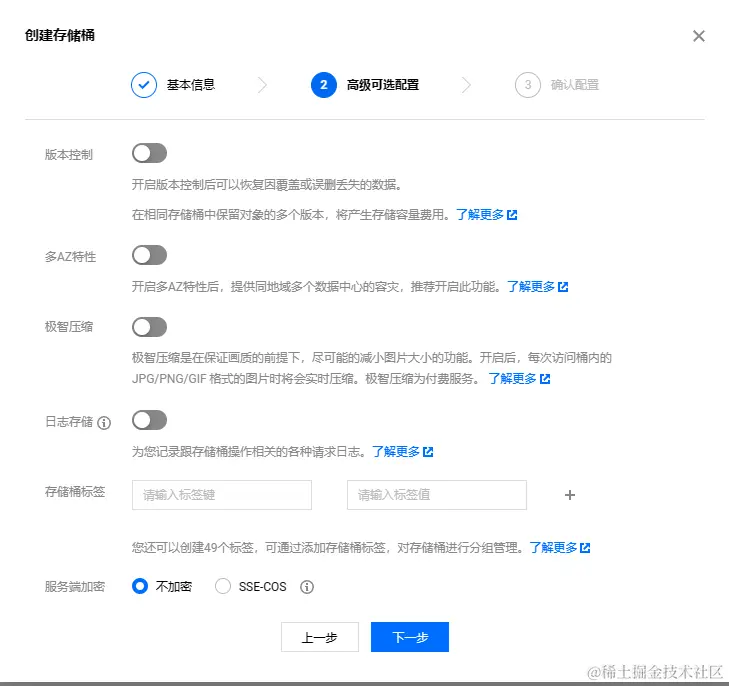Add another tag with the plus icon
Screen dimensions: 729x686
coord(570,495)
